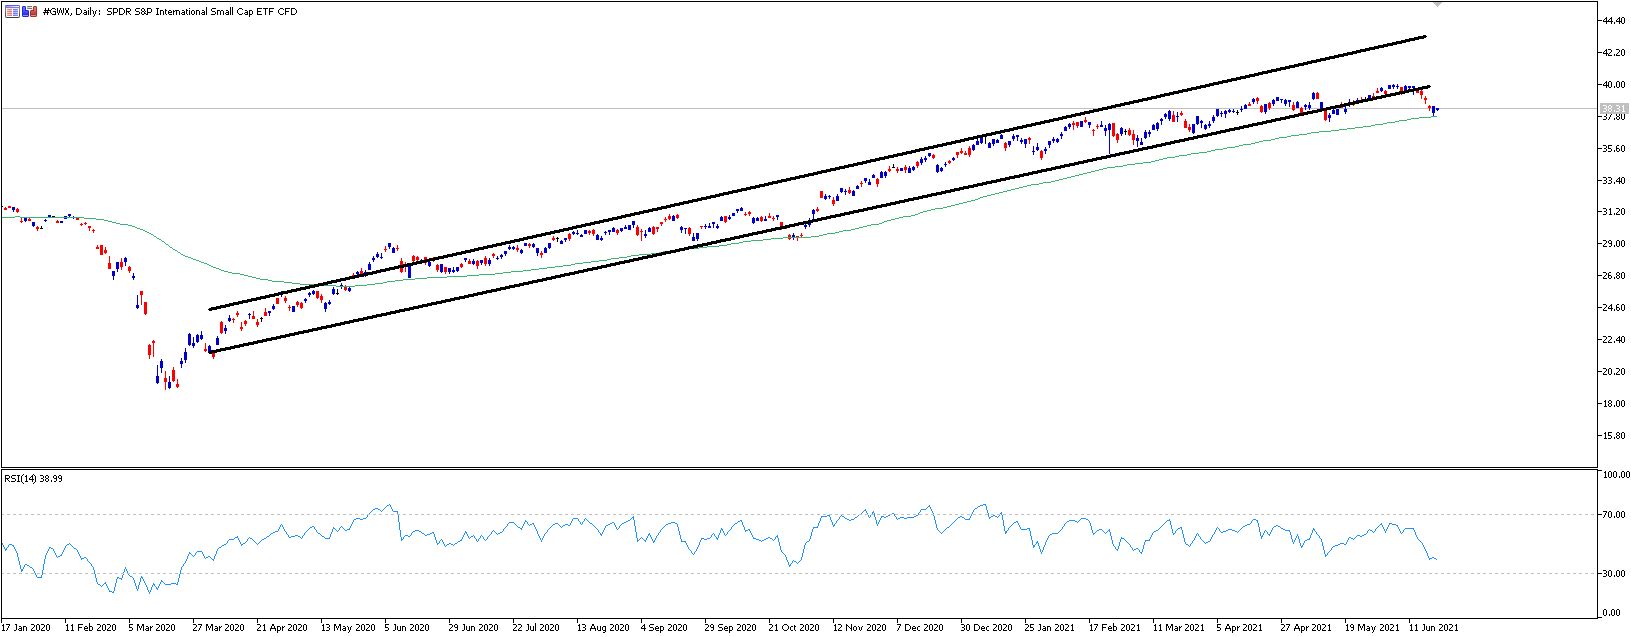Click the gray horizontal current price line
Viewport: 1631px width, 637px height.
coord(800,108)
